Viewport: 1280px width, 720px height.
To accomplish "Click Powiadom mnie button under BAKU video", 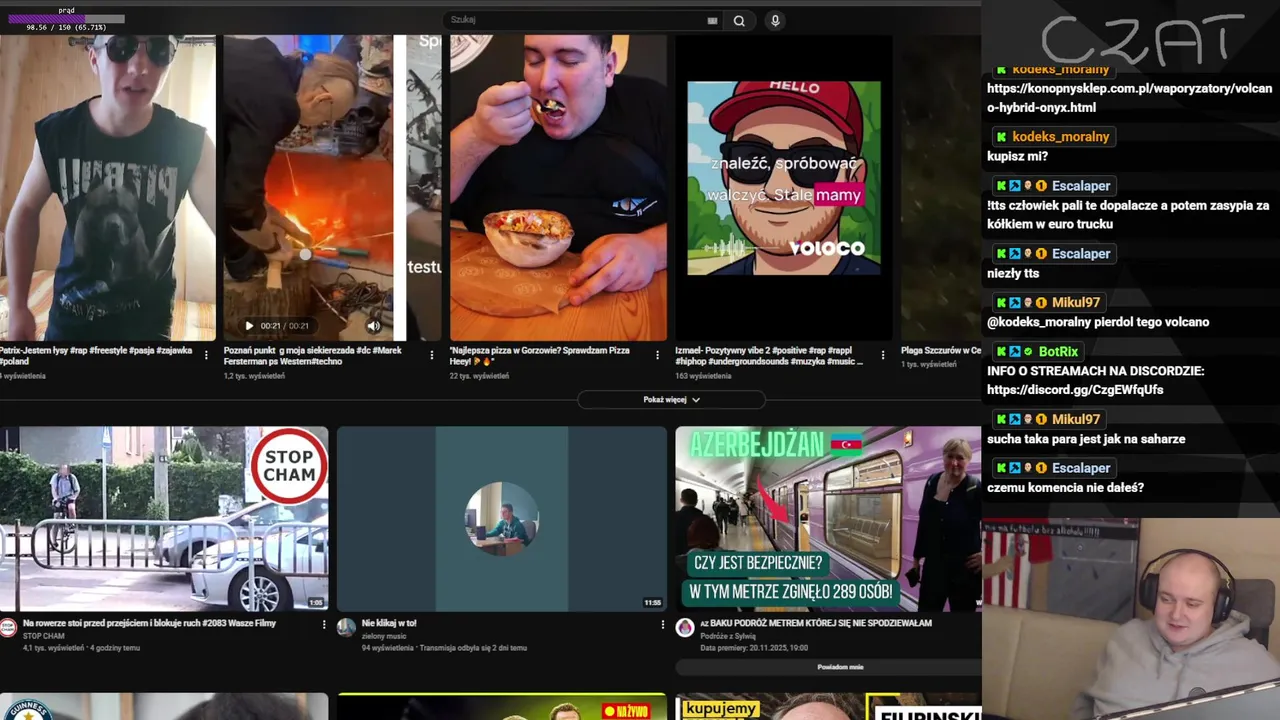I will click(840, 667).
